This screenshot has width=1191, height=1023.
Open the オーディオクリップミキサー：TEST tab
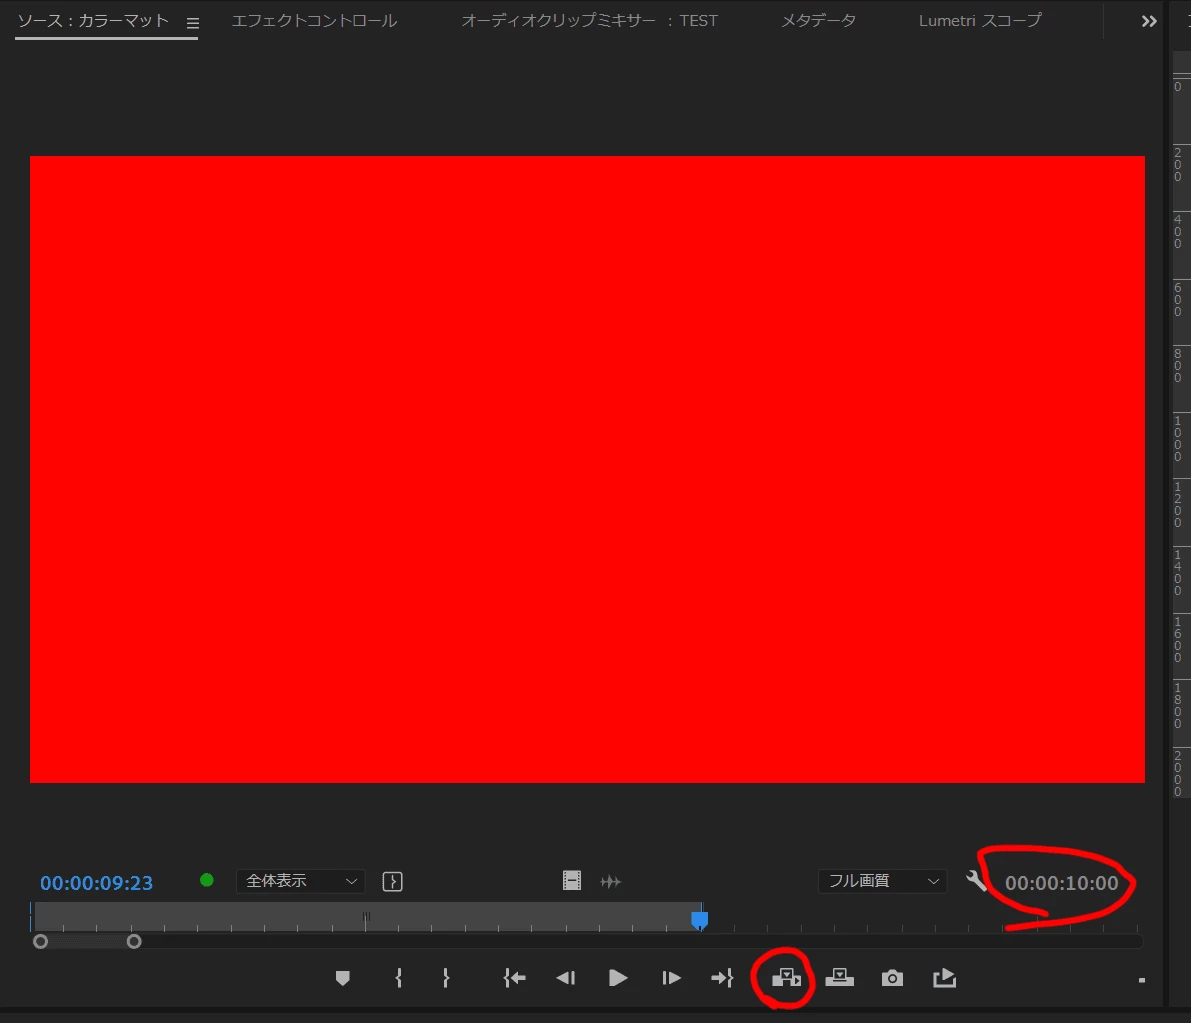tap(589, 21)
